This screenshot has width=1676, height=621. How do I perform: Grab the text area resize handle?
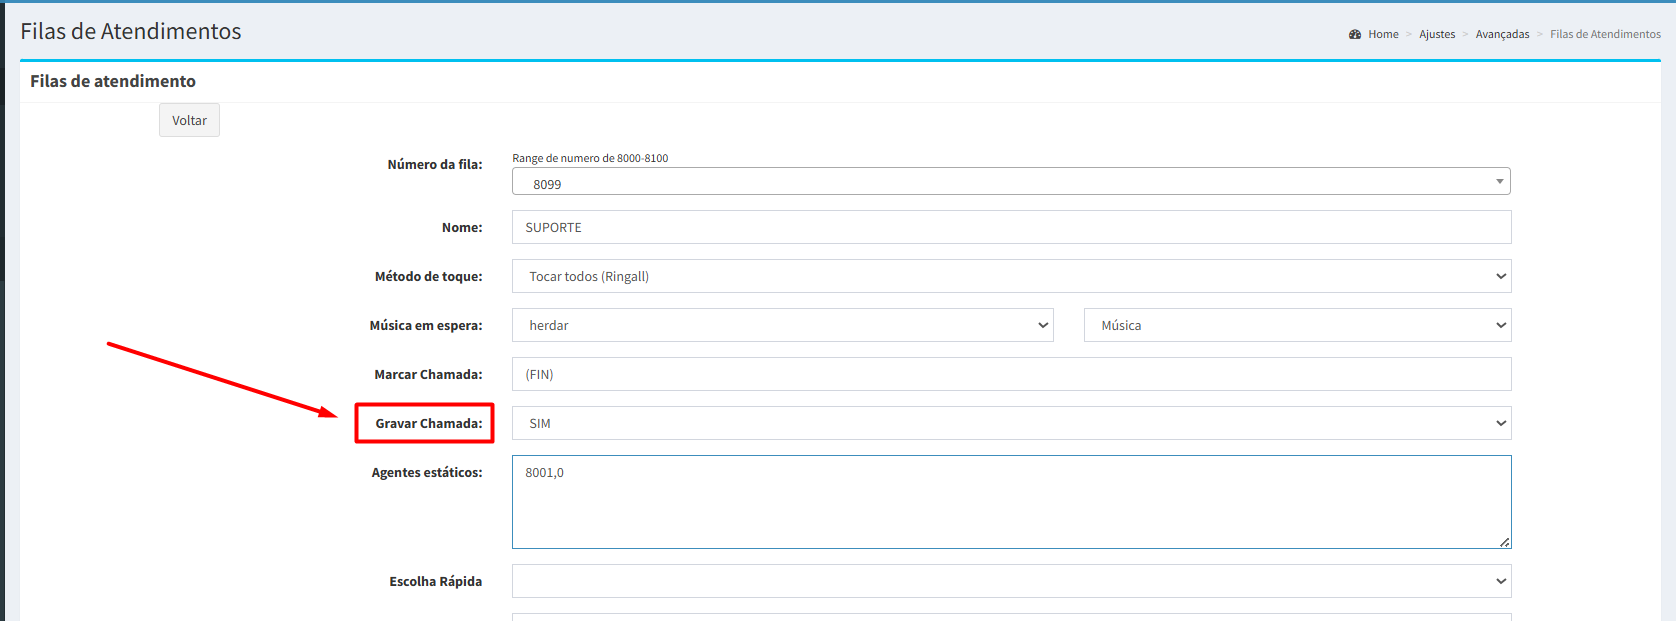[1504, 542]
